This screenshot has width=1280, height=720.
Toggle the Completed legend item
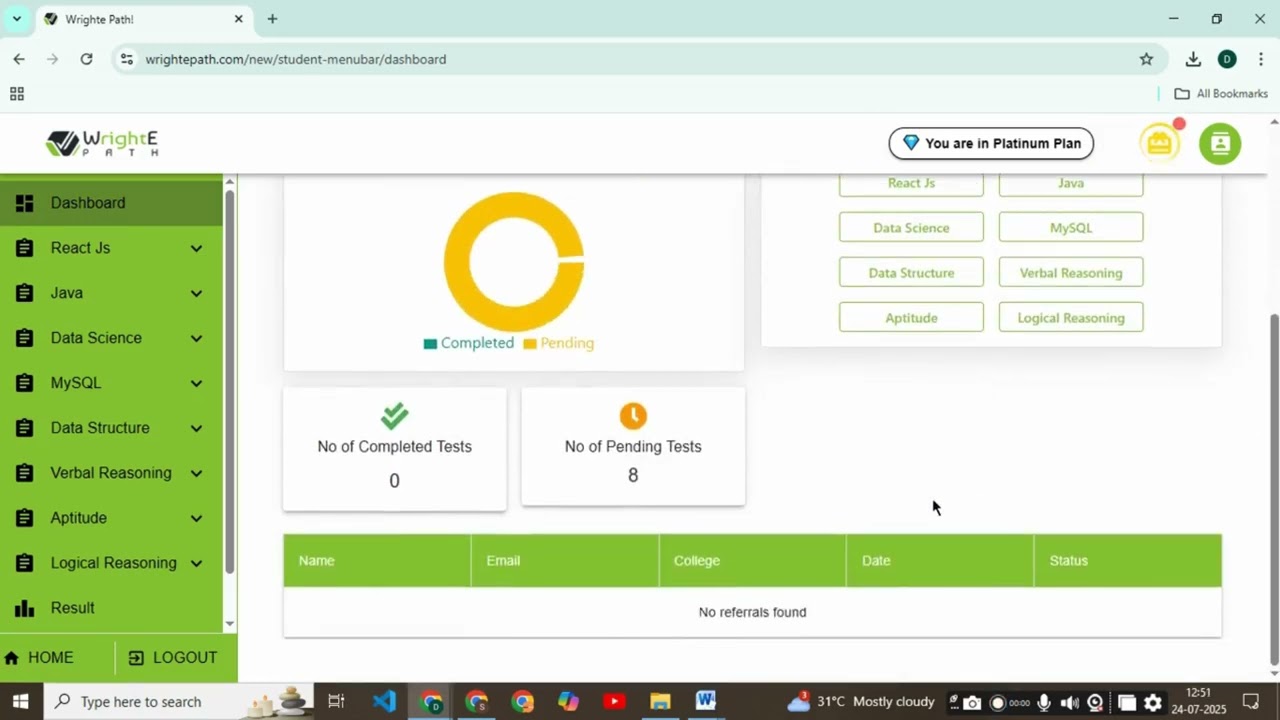pos(469,343)
